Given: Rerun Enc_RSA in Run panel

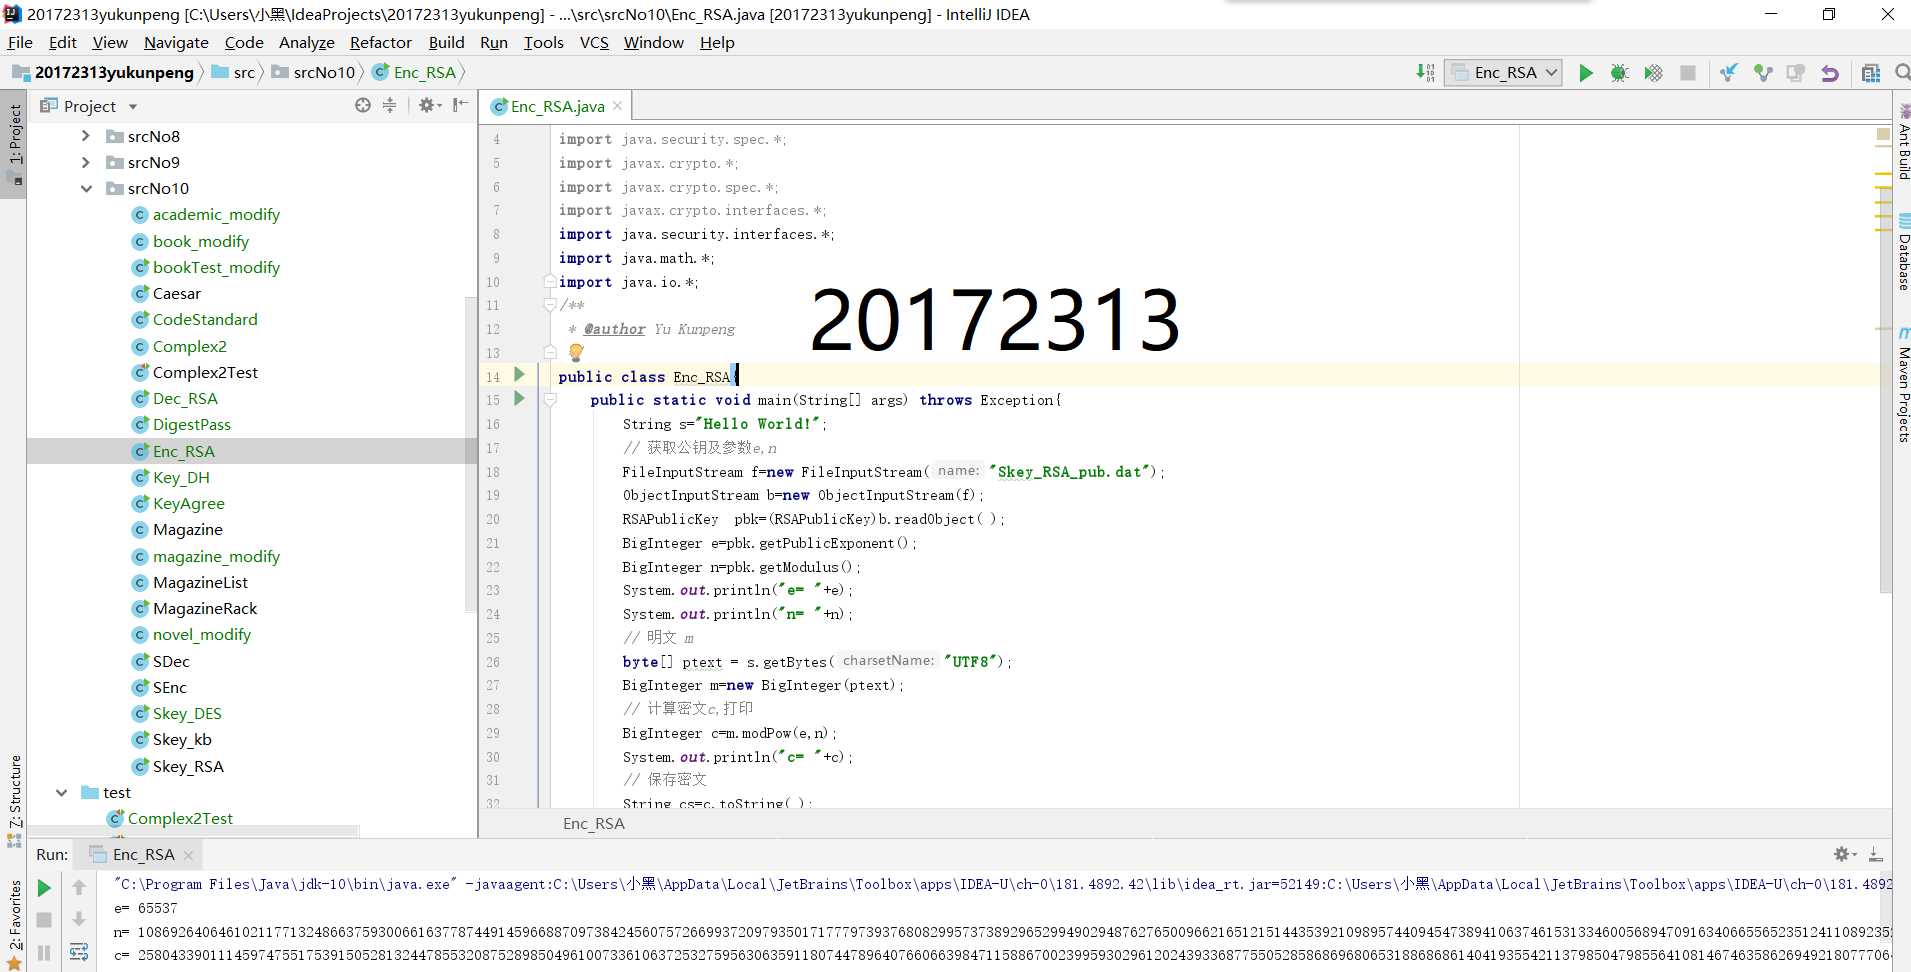Looking at the screenshot, I should (44, 888).
